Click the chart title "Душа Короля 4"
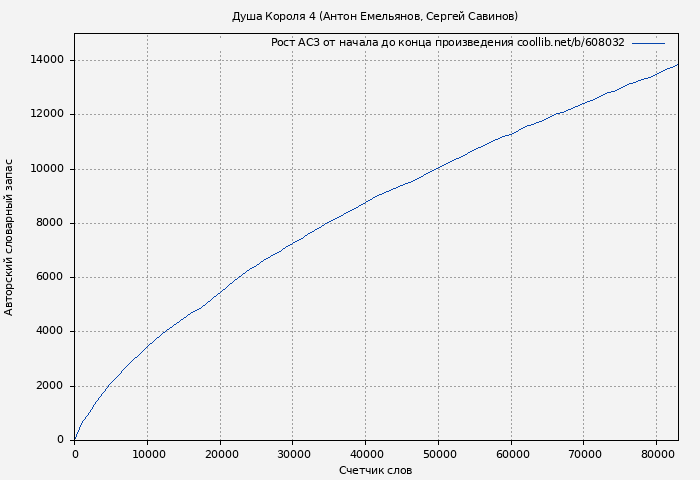The width and height of the screenshot is (700, 480). point(375,16)
